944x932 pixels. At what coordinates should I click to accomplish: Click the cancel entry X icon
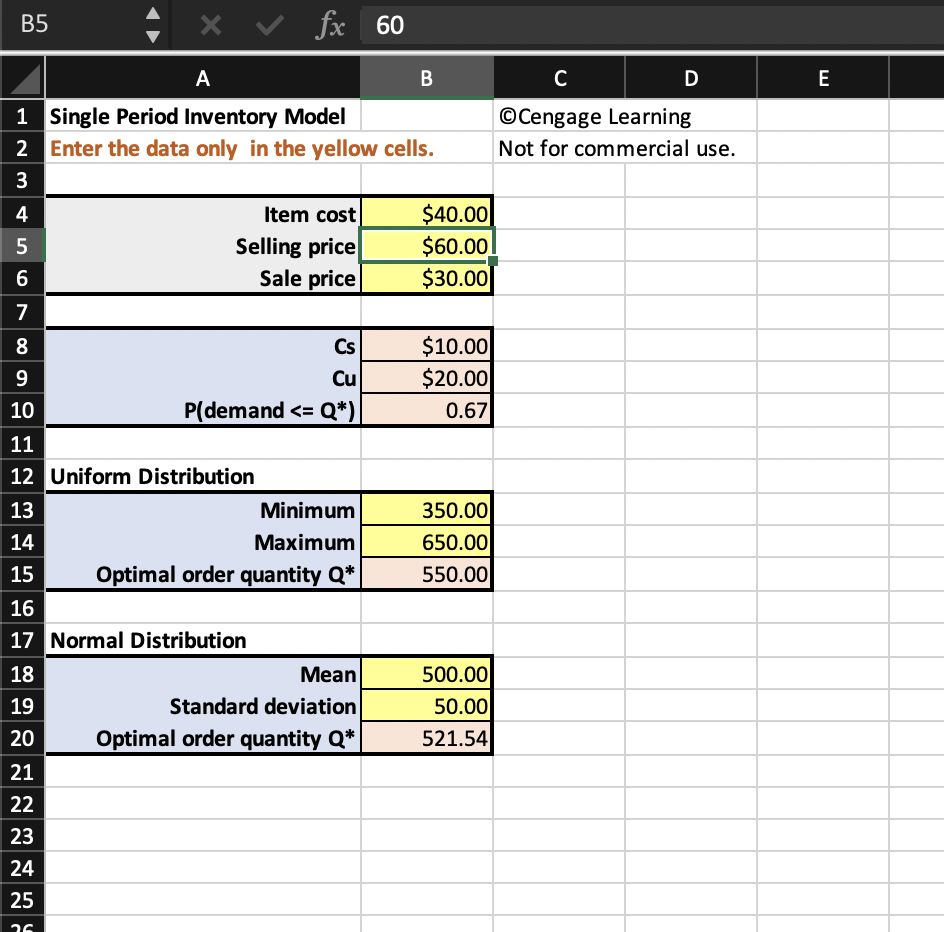tap(211, 25)
